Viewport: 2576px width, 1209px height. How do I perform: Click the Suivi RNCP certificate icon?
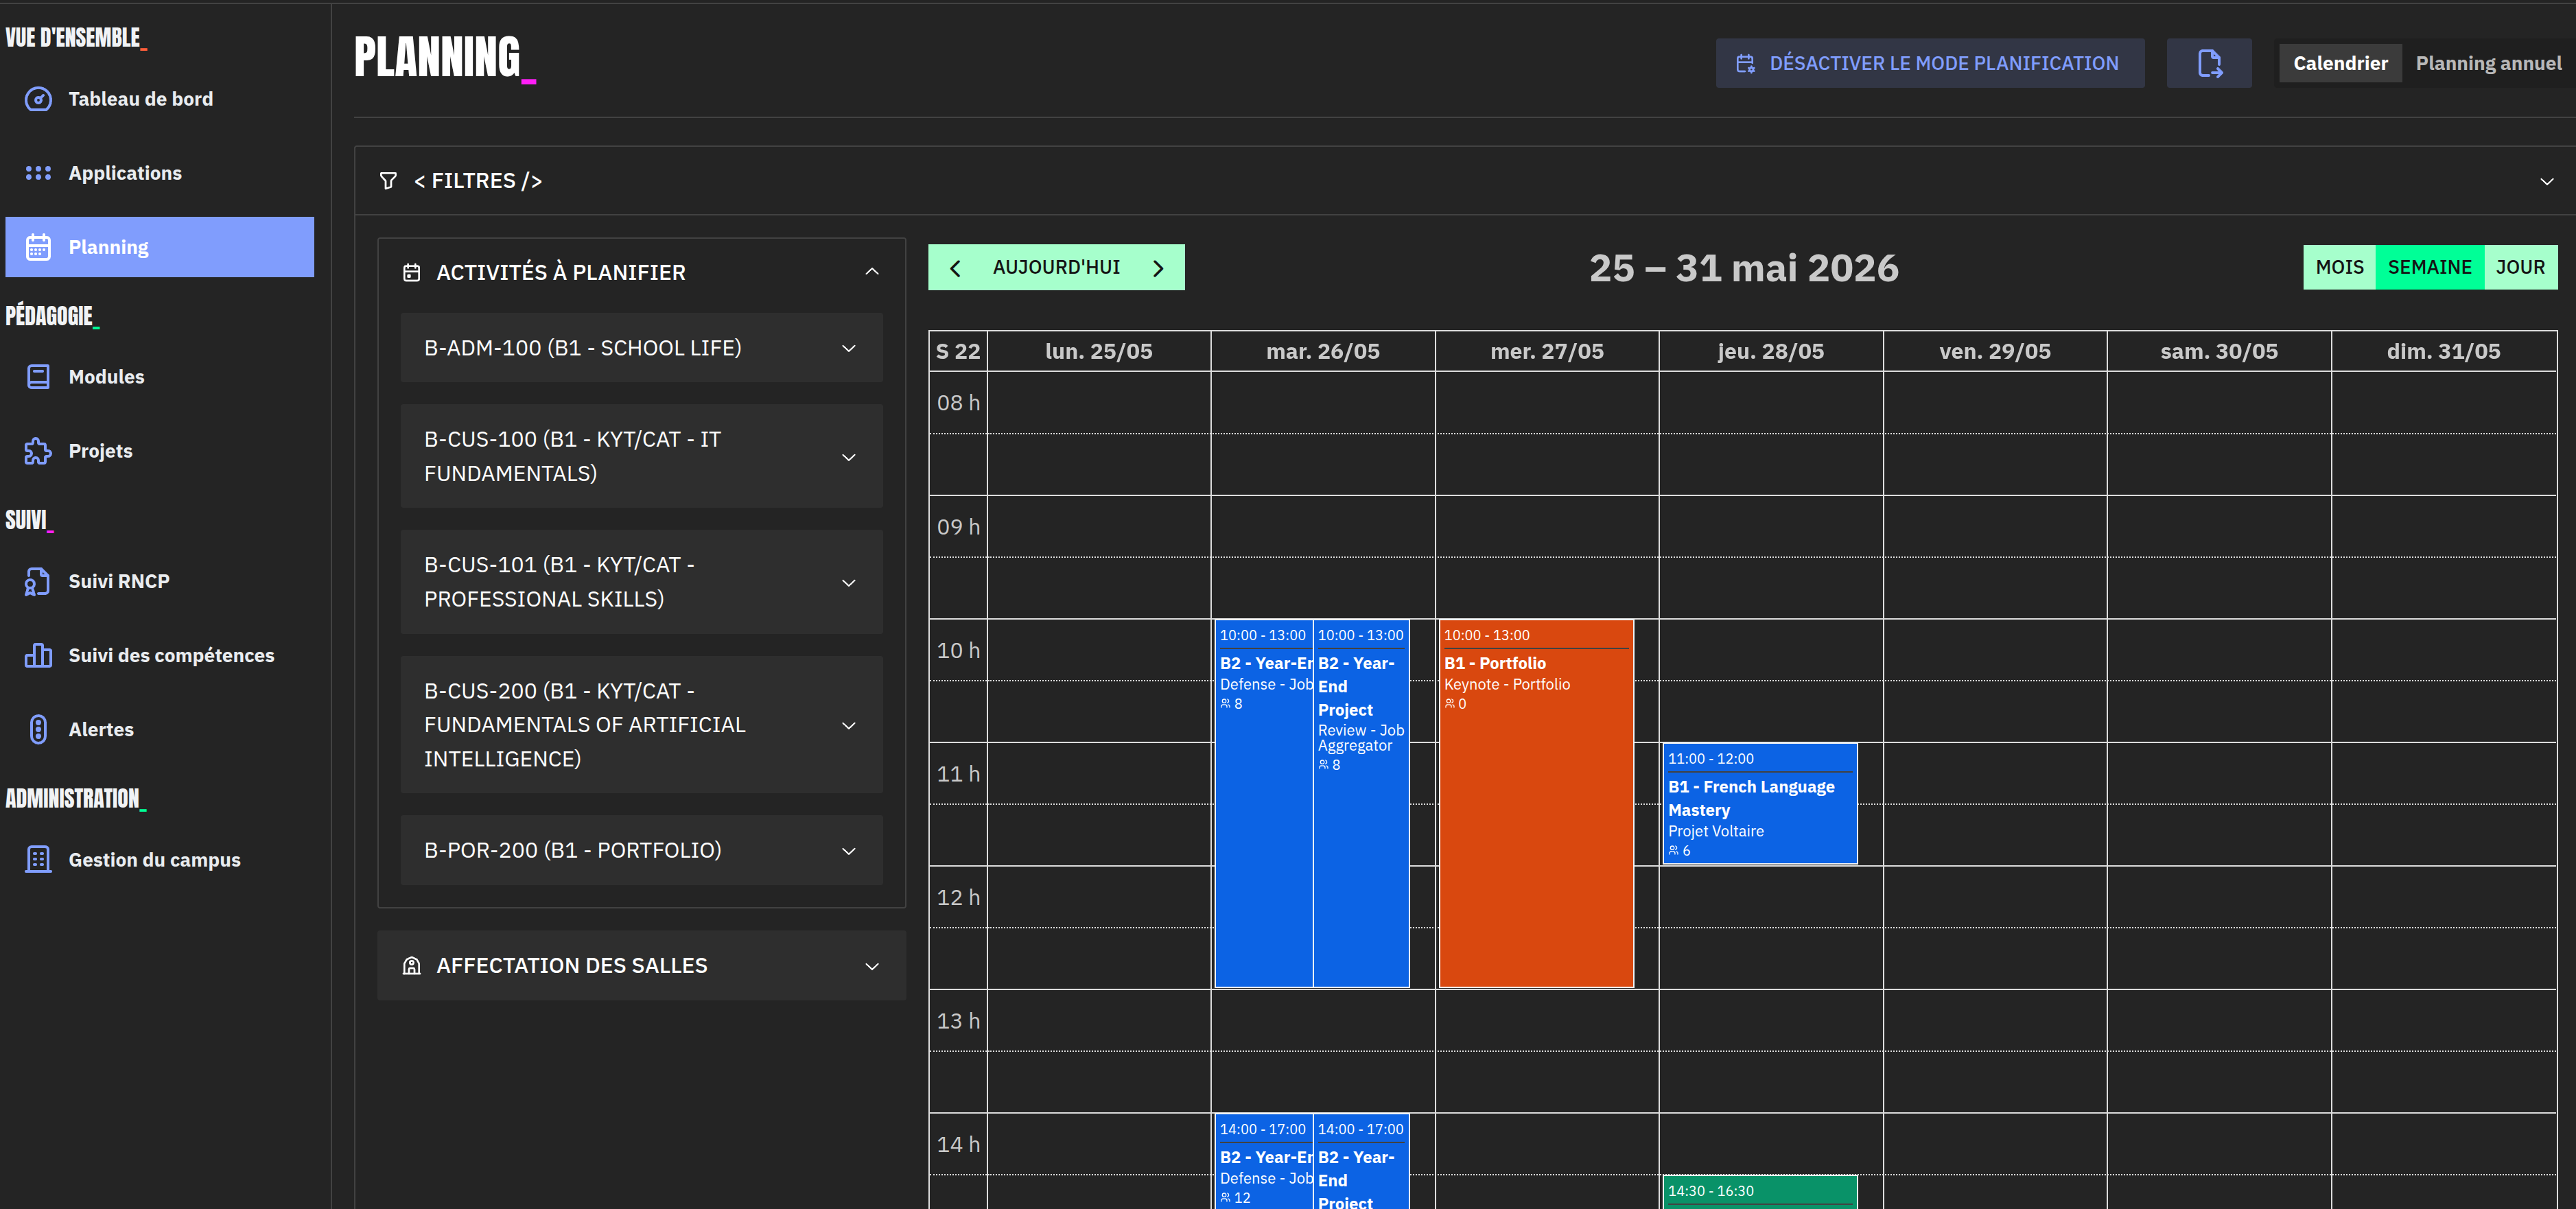(38, 581)
